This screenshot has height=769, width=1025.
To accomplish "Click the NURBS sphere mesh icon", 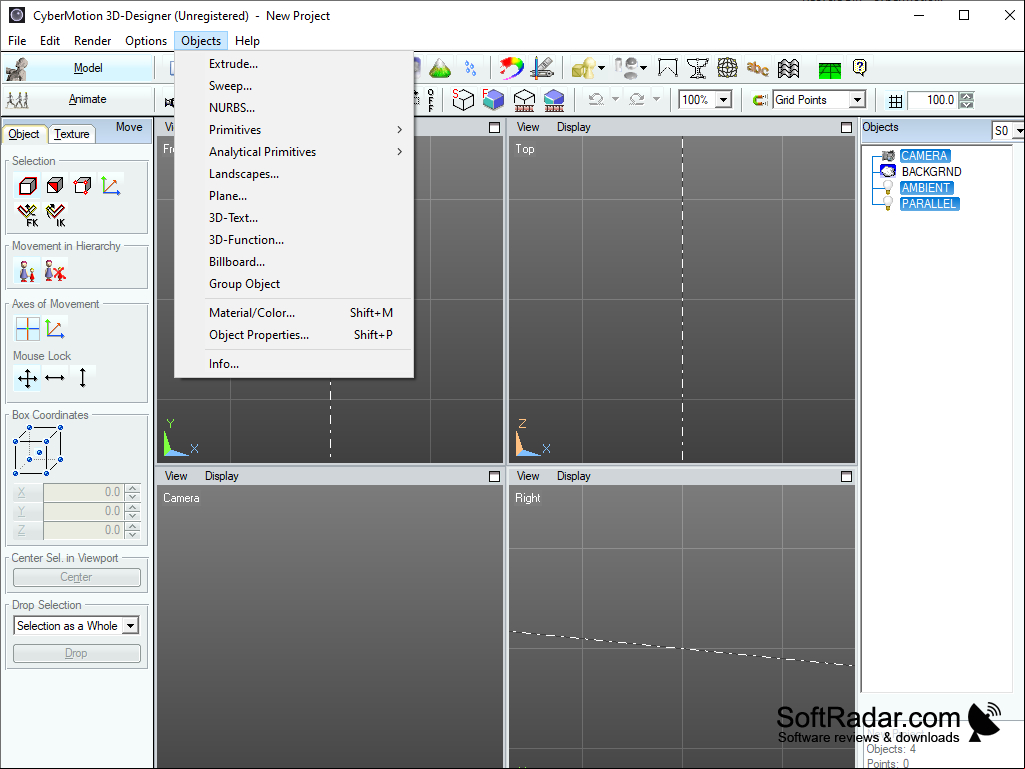I will pyautogui.click(x=727, y=67).
